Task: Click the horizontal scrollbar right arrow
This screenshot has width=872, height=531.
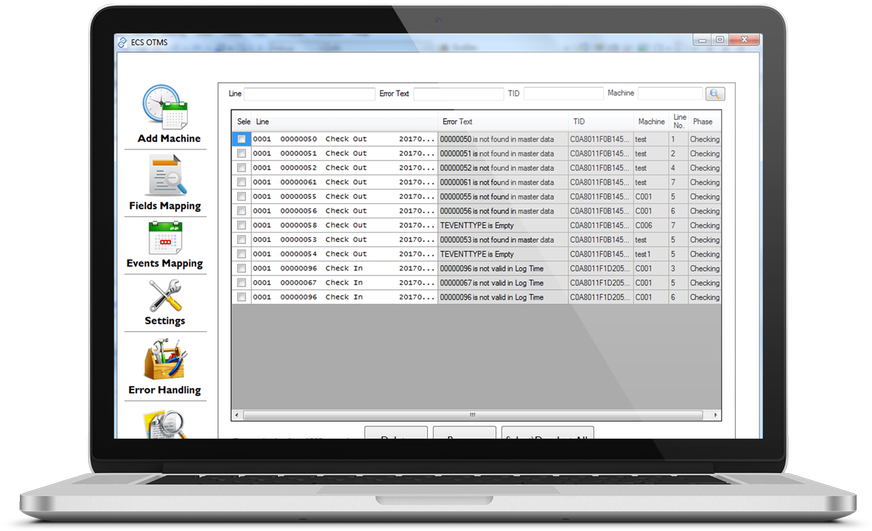Action: click(x=715, y=415)
